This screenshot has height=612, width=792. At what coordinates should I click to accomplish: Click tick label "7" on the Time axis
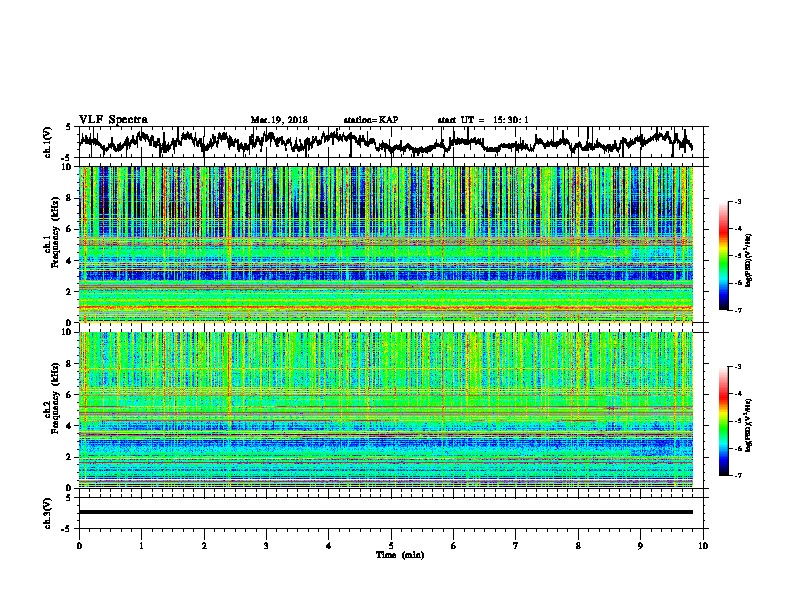(516, 546)
